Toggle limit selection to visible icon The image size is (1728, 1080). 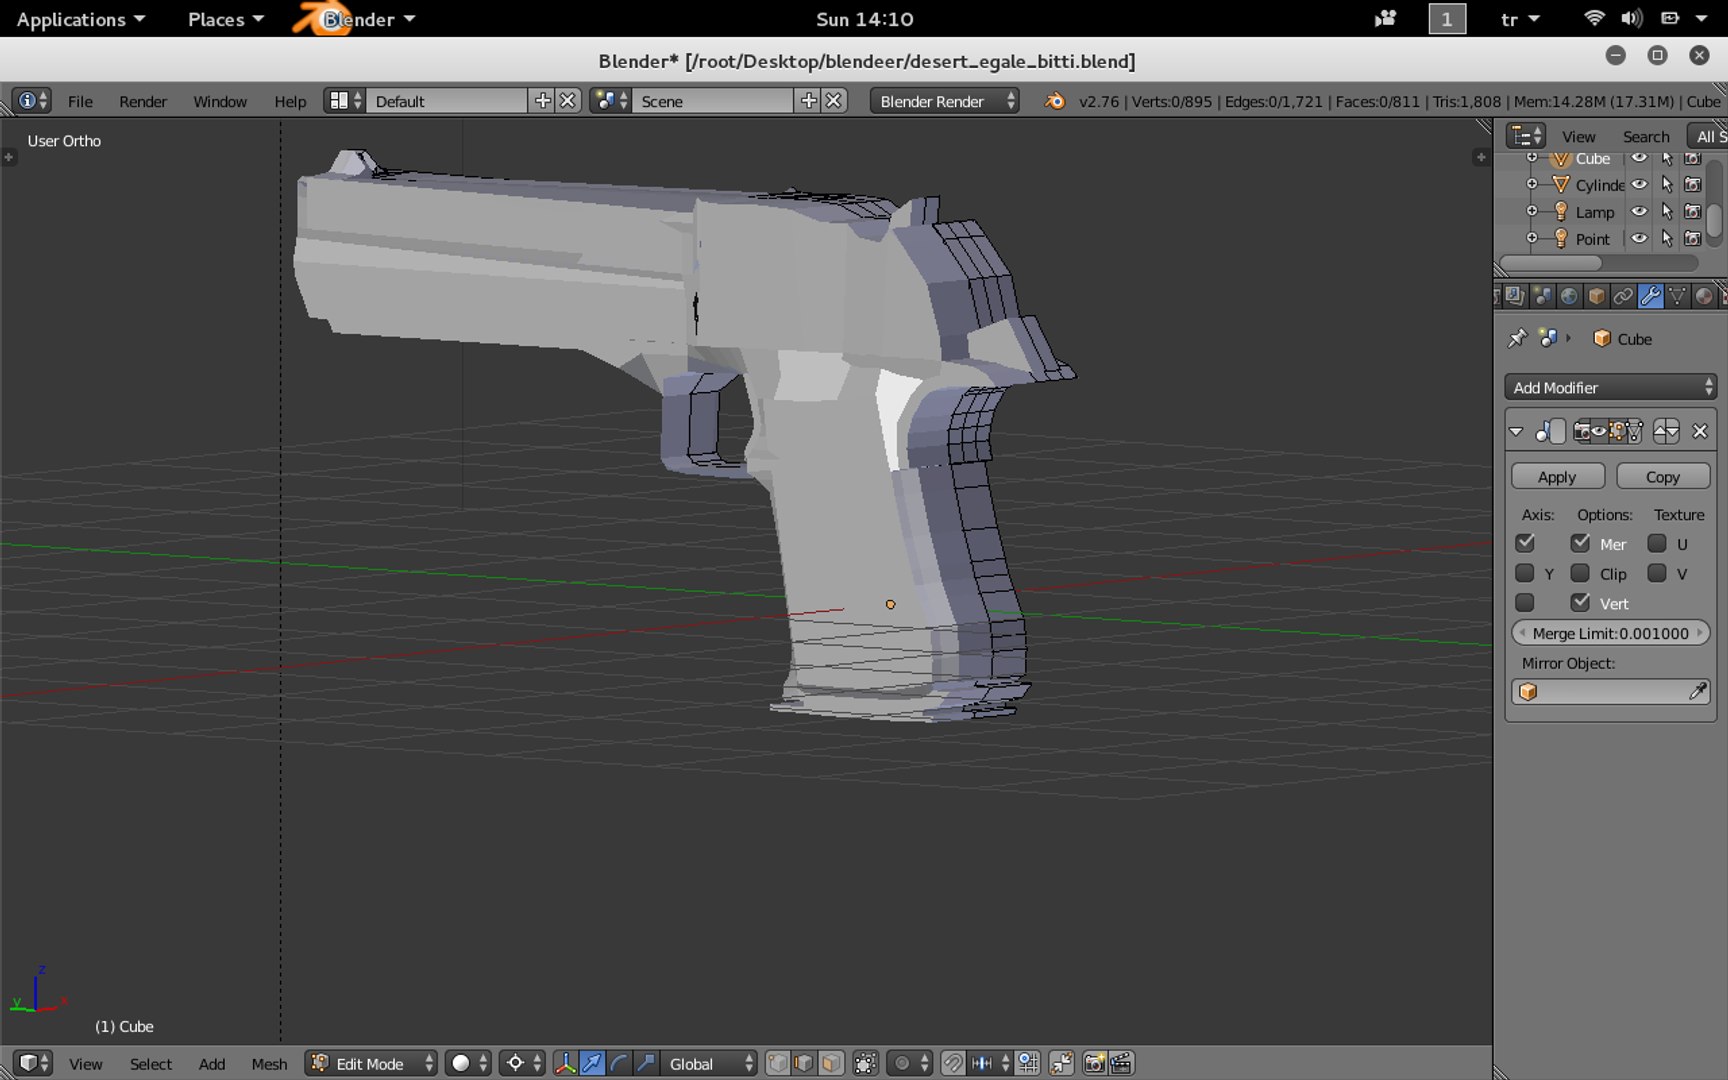866,1063
